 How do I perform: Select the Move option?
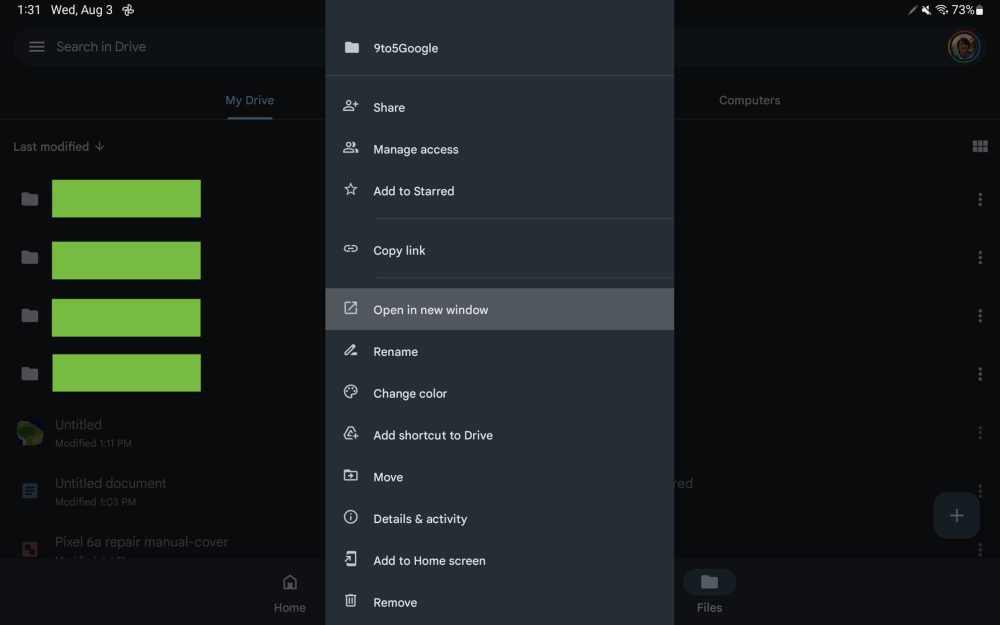(388, 477)
